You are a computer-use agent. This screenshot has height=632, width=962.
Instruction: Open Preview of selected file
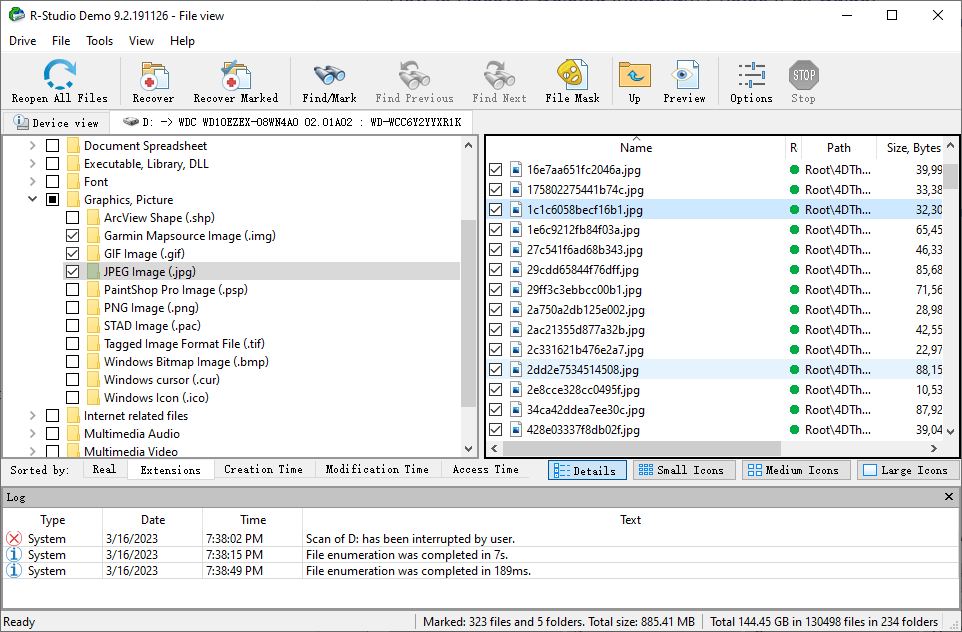coord(684,75)
